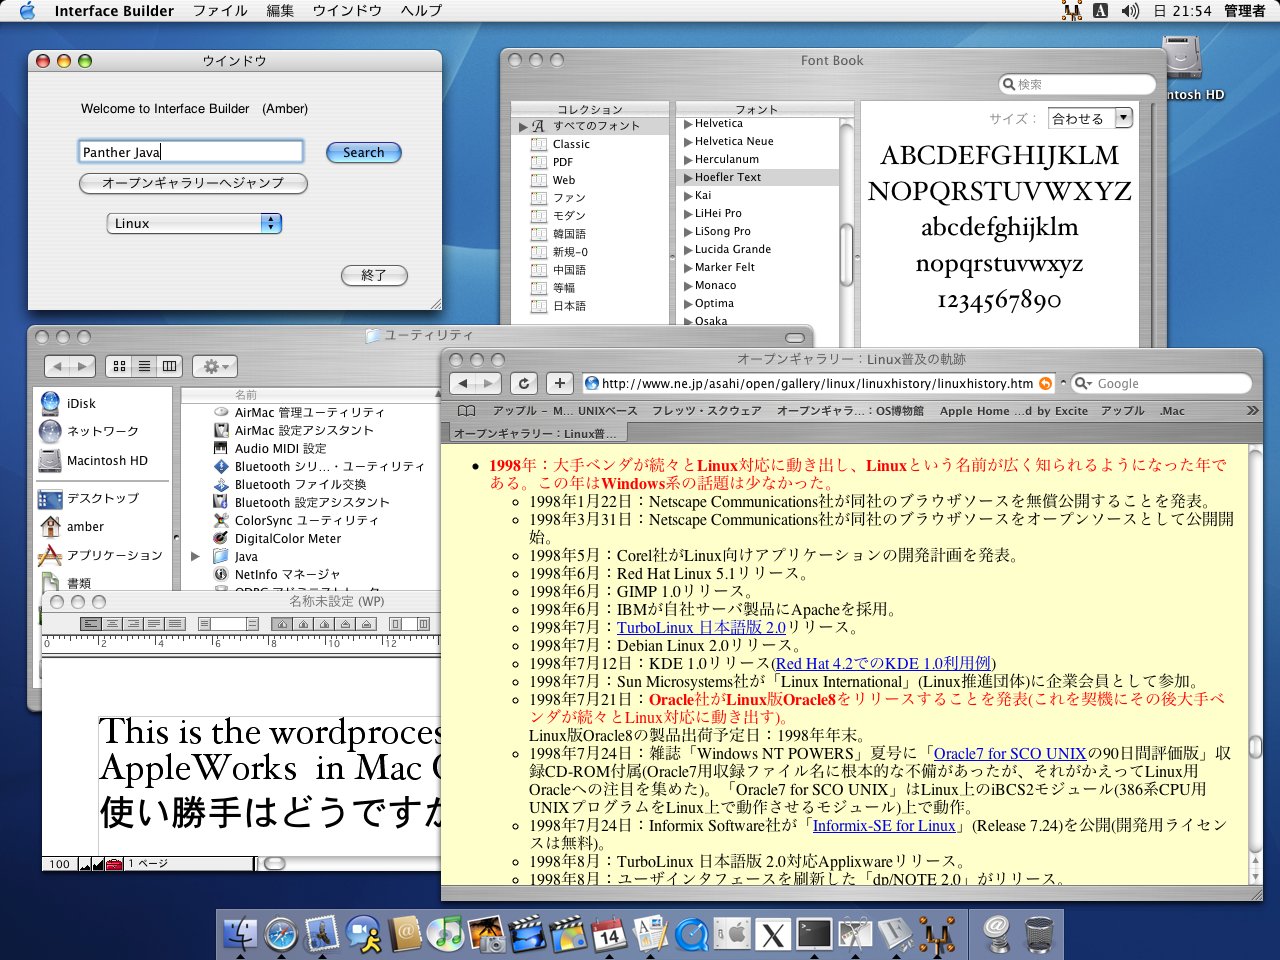Image resolution: width=1280 pixels, height=960 pixels.
Task: Switch Finder utilities window to icon view
Action: (119, 366)
